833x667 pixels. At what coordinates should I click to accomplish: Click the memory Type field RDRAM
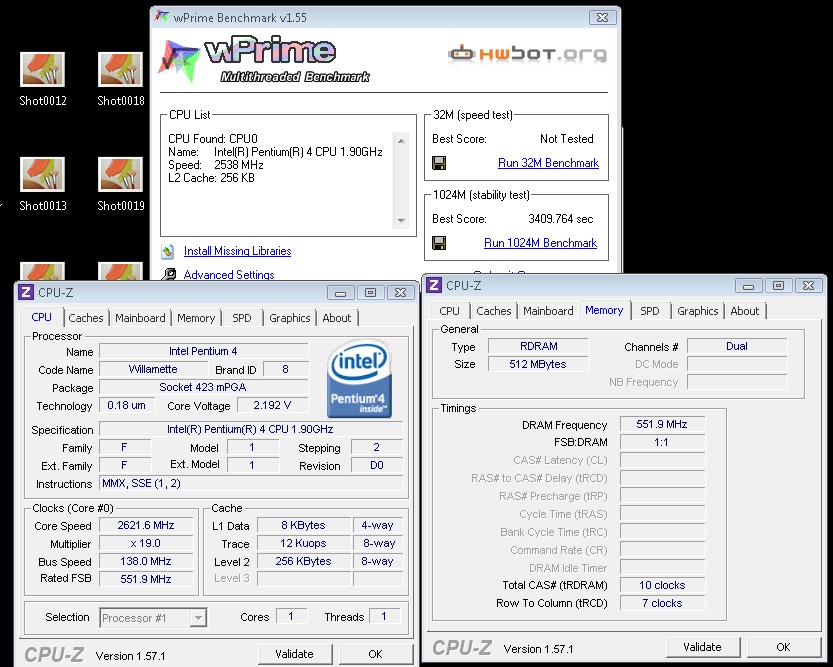click(538, 346)
